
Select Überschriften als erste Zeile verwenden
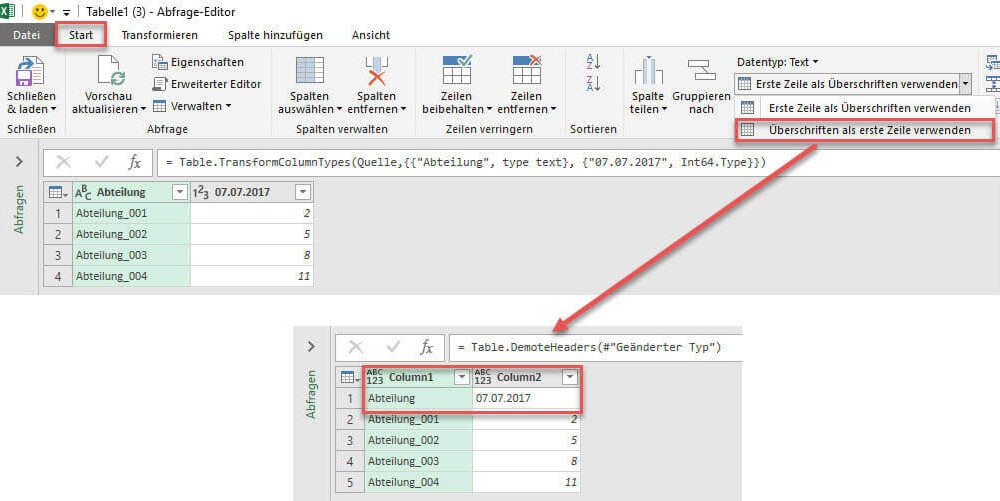coord(868,130)
